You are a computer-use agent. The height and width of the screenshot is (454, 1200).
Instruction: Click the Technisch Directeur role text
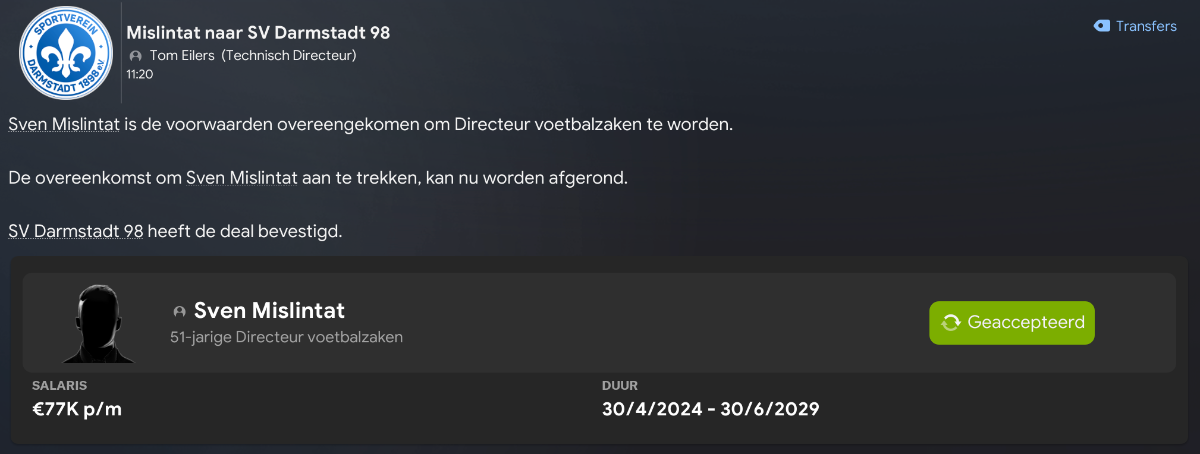click(x=289, y=56)
